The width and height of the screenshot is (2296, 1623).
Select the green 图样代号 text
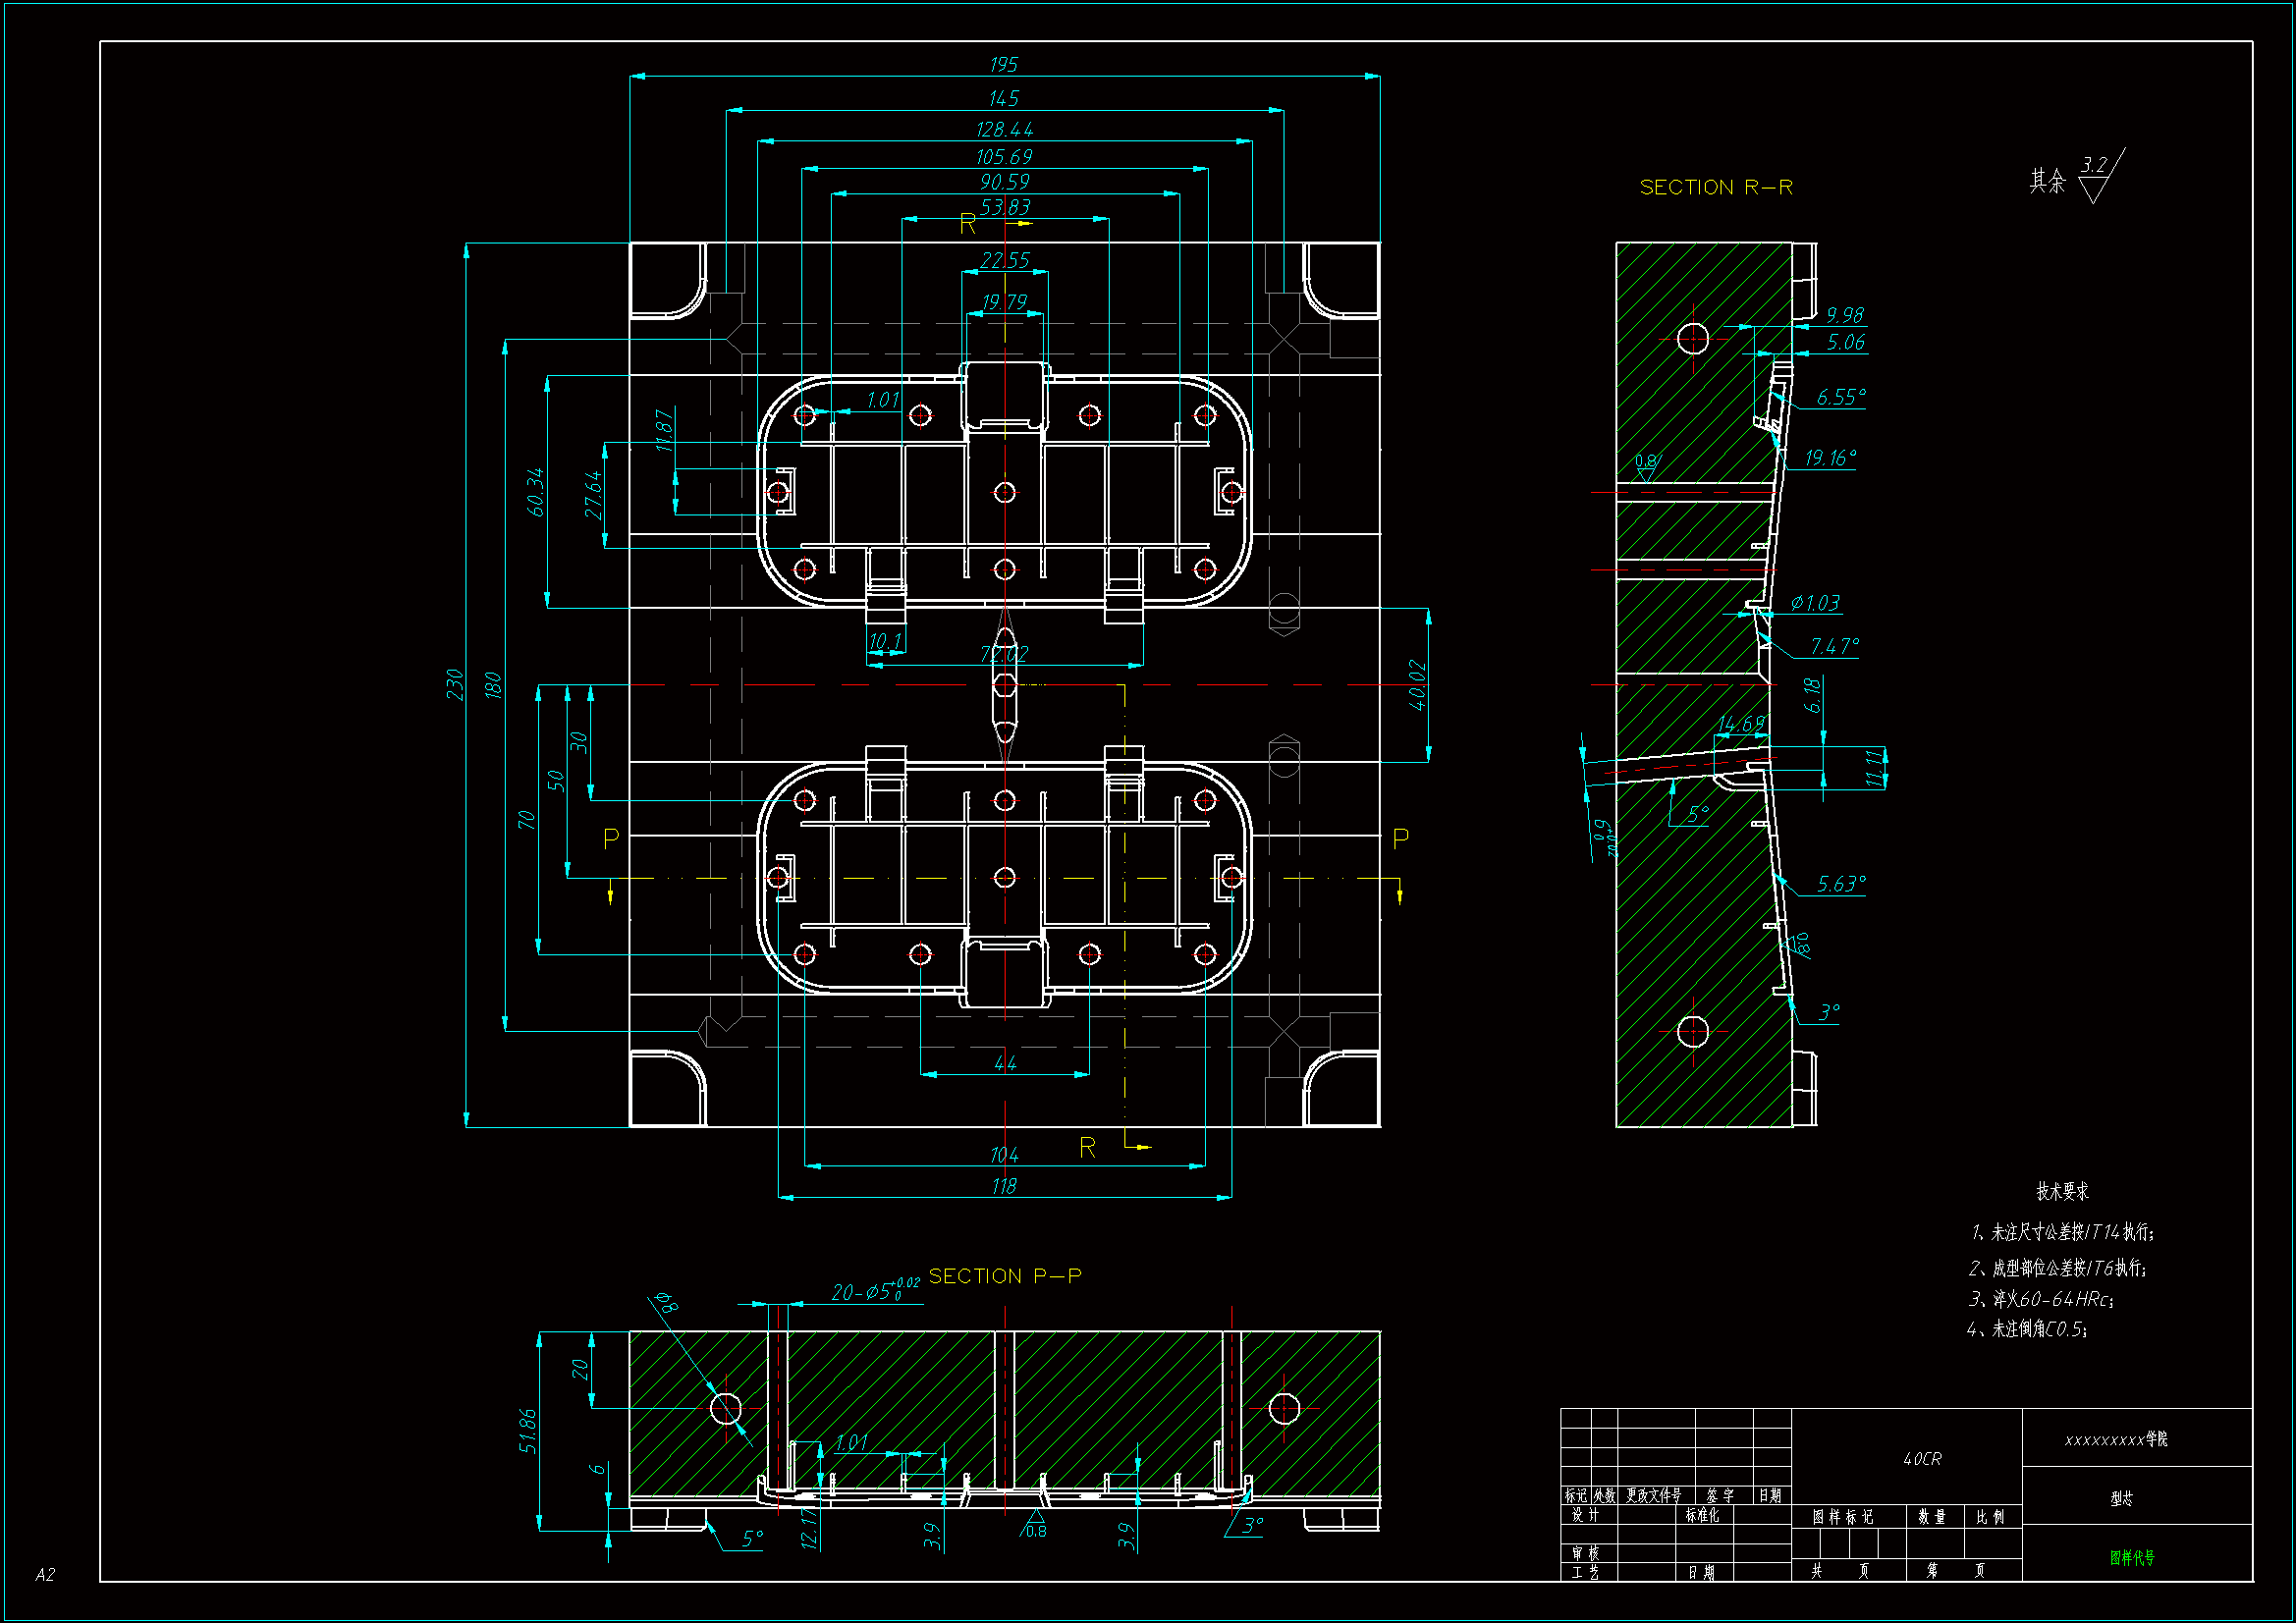[2131, 1557]
